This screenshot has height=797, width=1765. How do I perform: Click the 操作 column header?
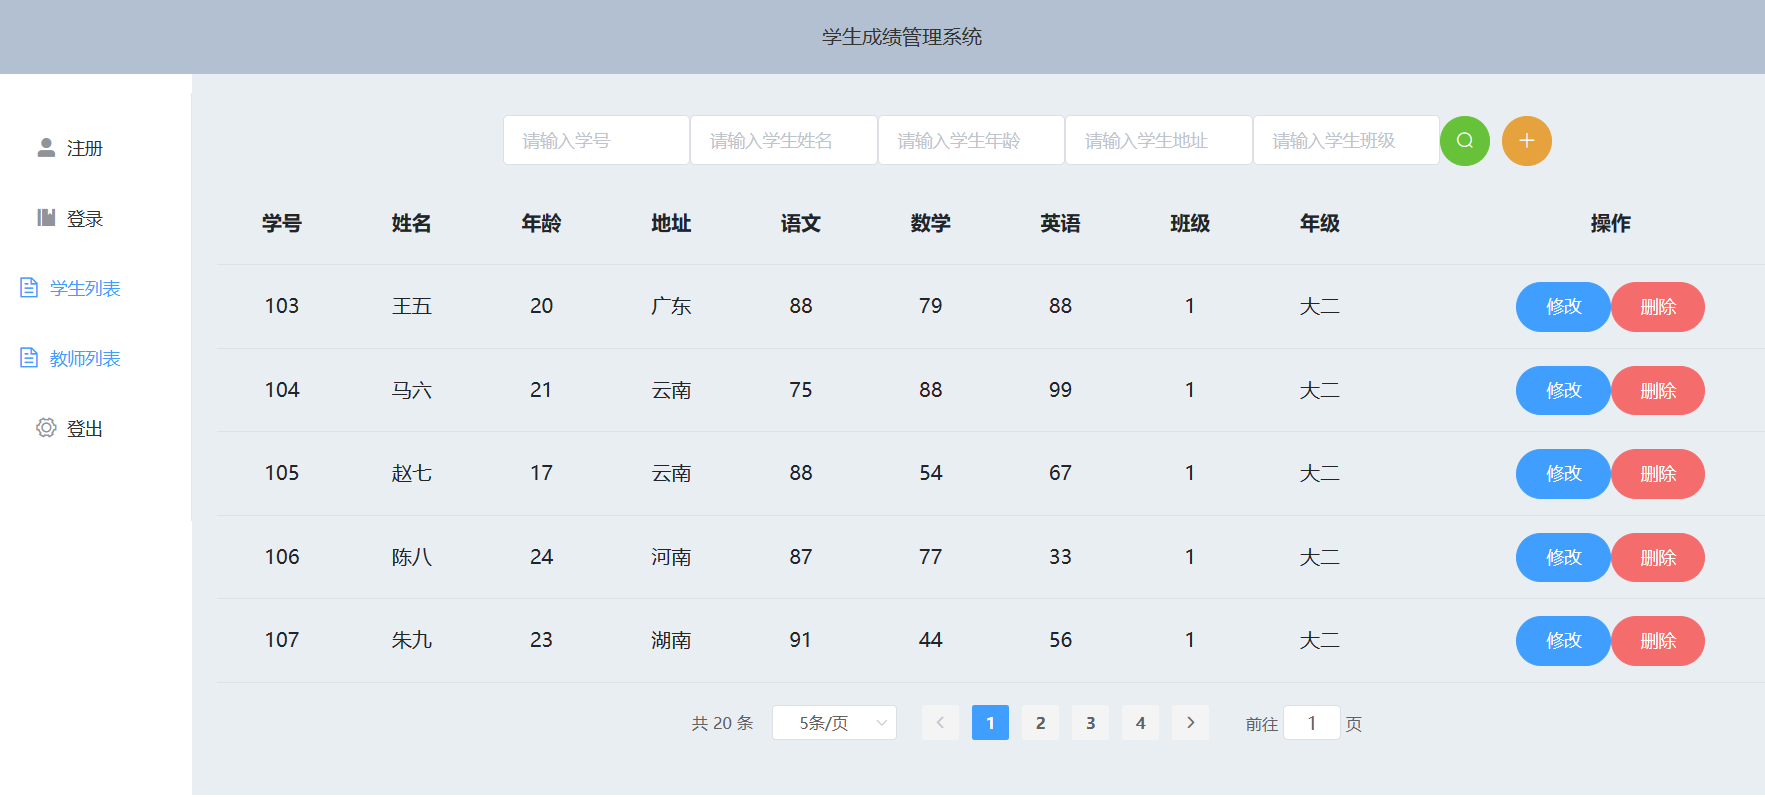click(1610, 224)
